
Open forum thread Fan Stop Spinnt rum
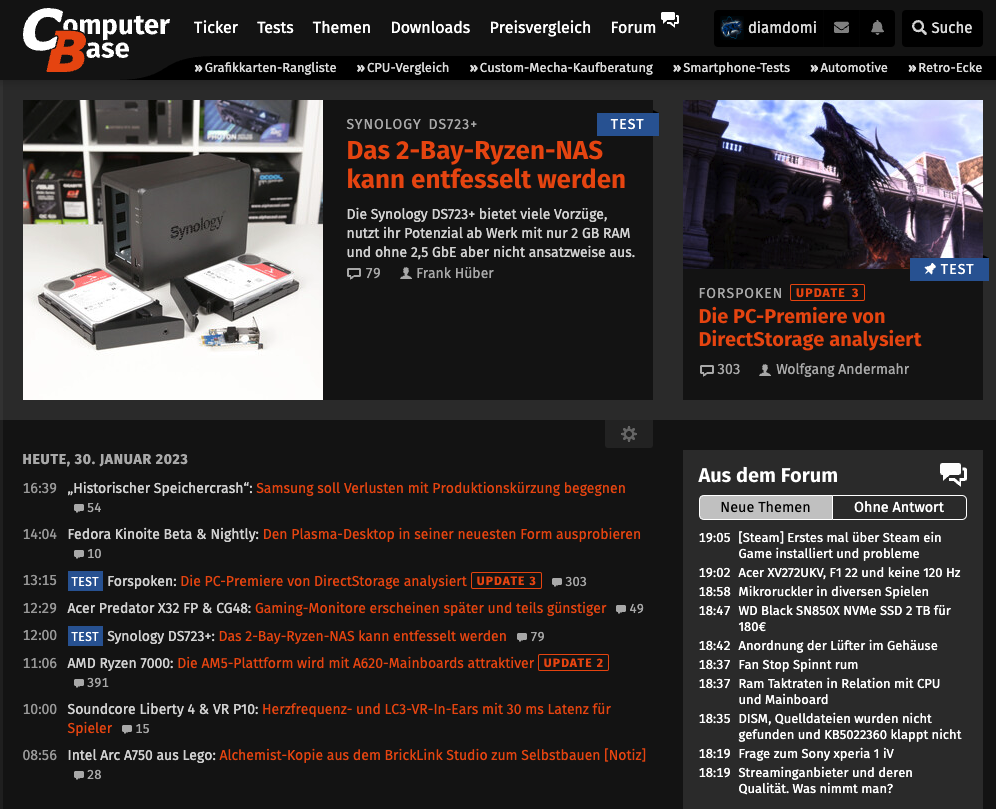coord(798,665)
